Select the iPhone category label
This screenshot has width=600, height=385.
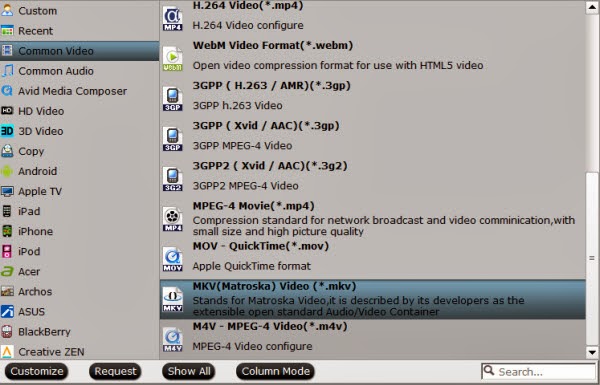point(36,231)
